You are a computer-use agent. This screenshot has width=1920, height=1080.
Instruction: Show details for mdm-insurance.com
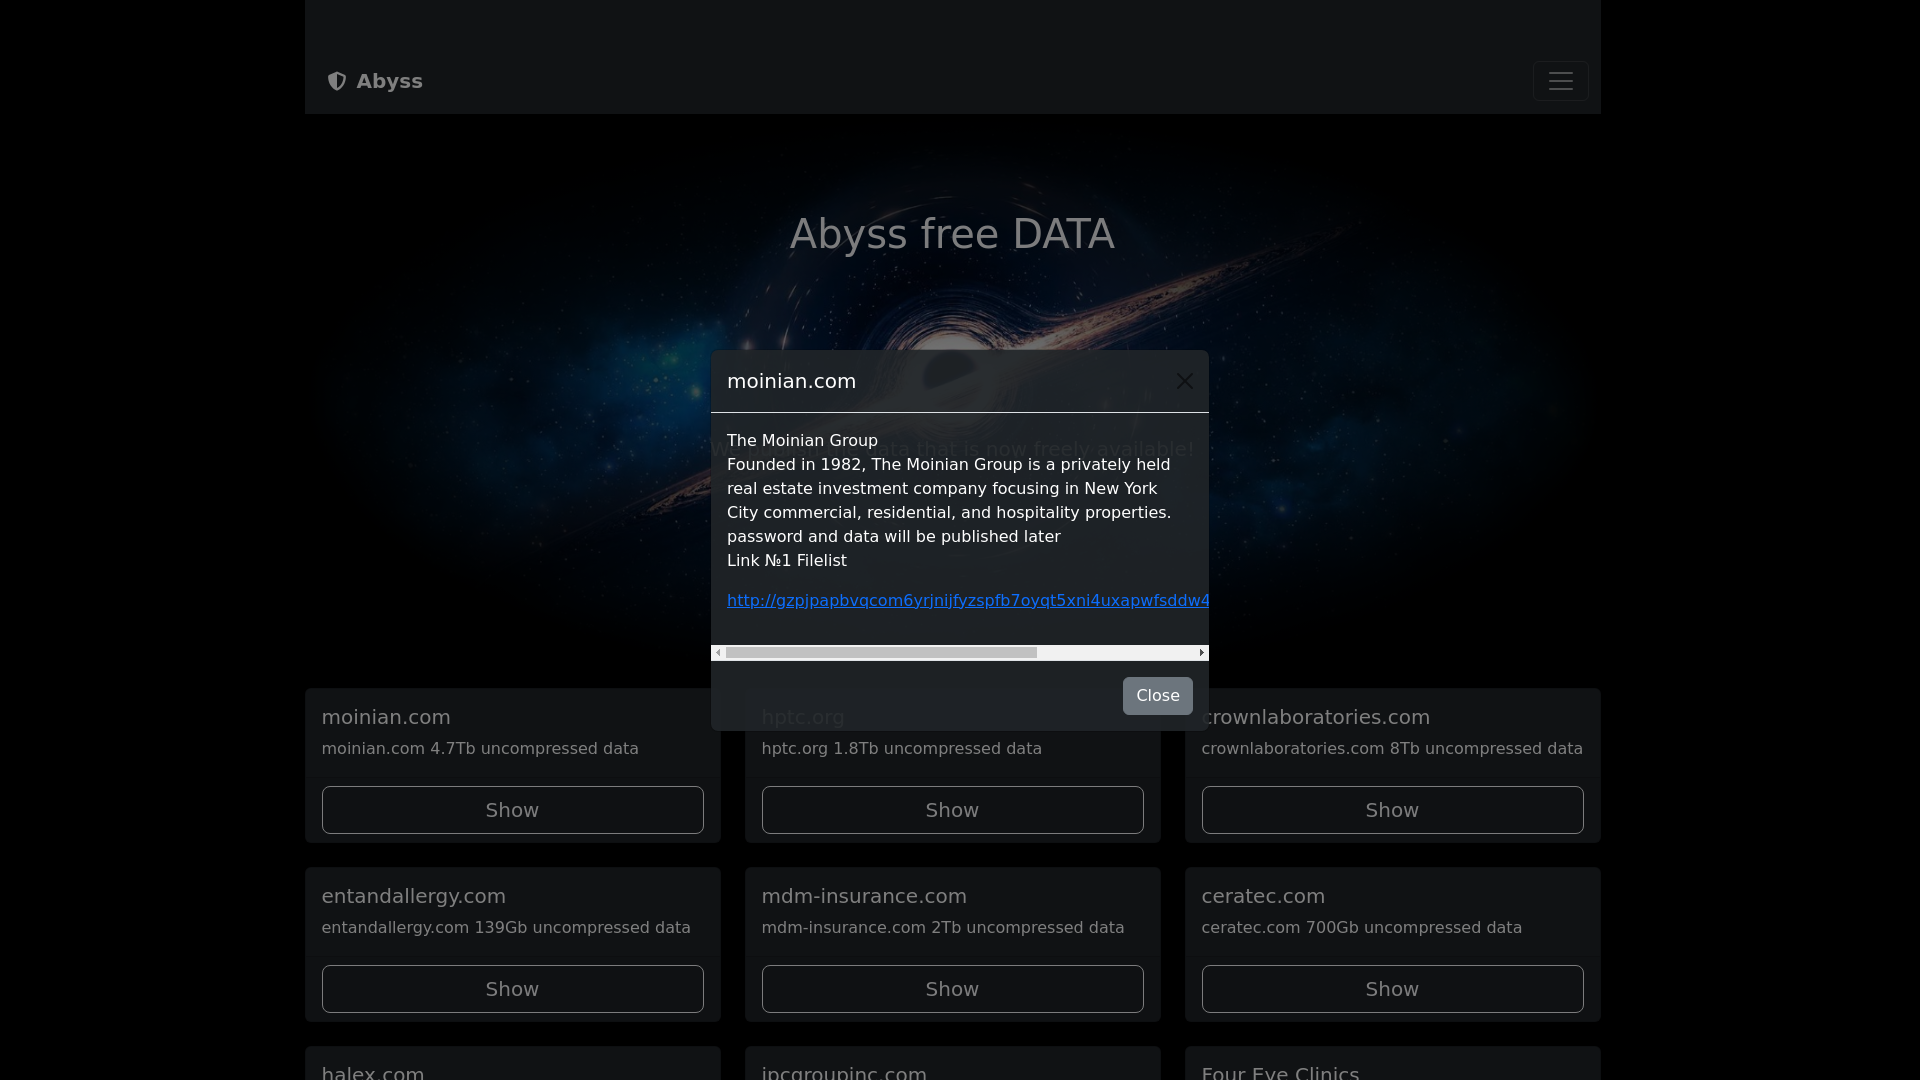click(952, 989)
